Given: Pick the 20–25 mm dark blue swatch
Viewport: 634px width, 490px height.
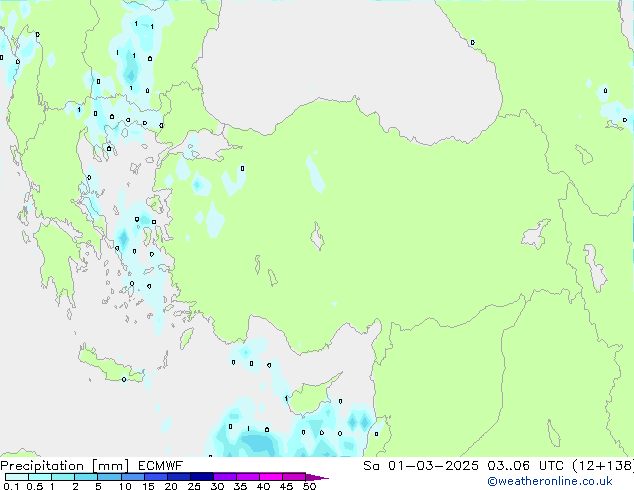Looking at the screenshot, I should pos(178,477).
